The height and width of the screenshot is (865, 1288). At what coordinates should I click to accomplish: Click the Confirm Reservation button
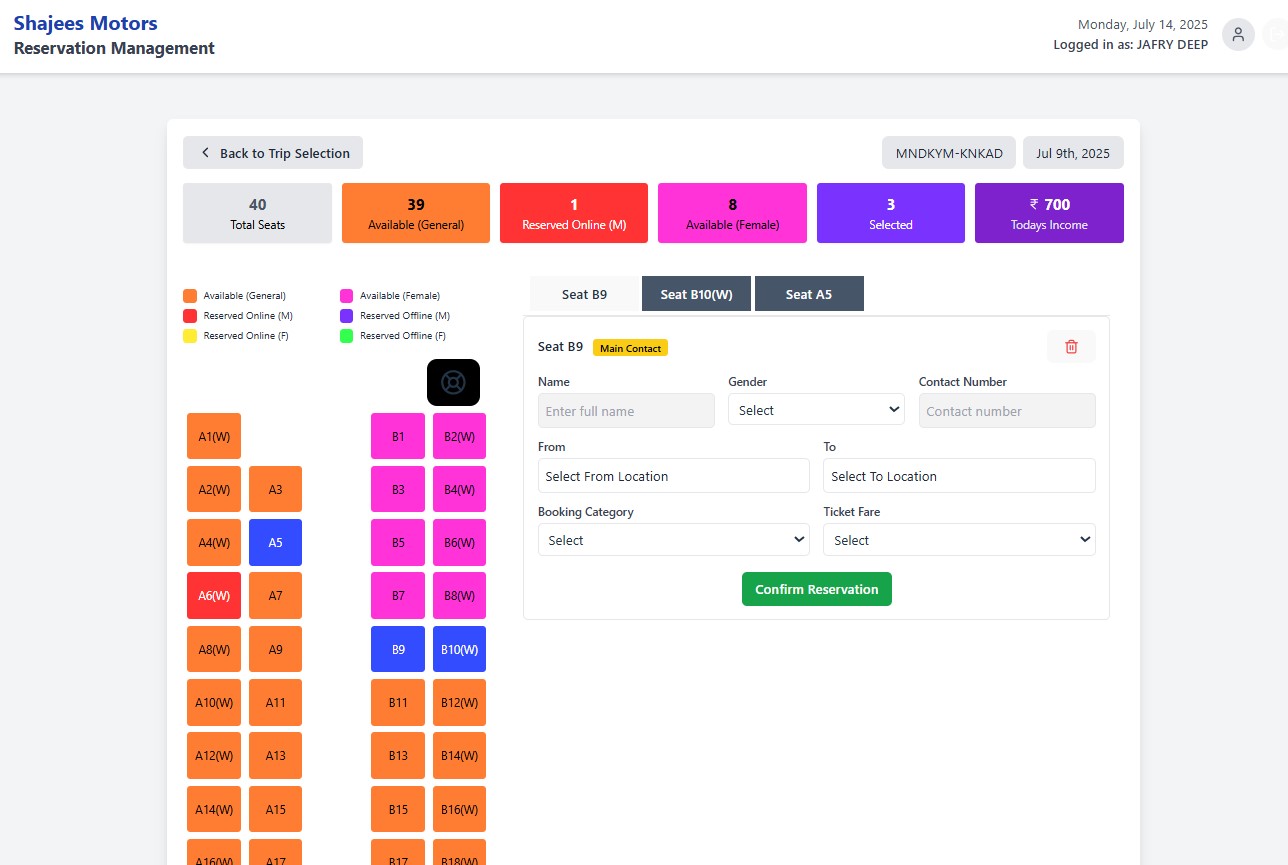816,589
